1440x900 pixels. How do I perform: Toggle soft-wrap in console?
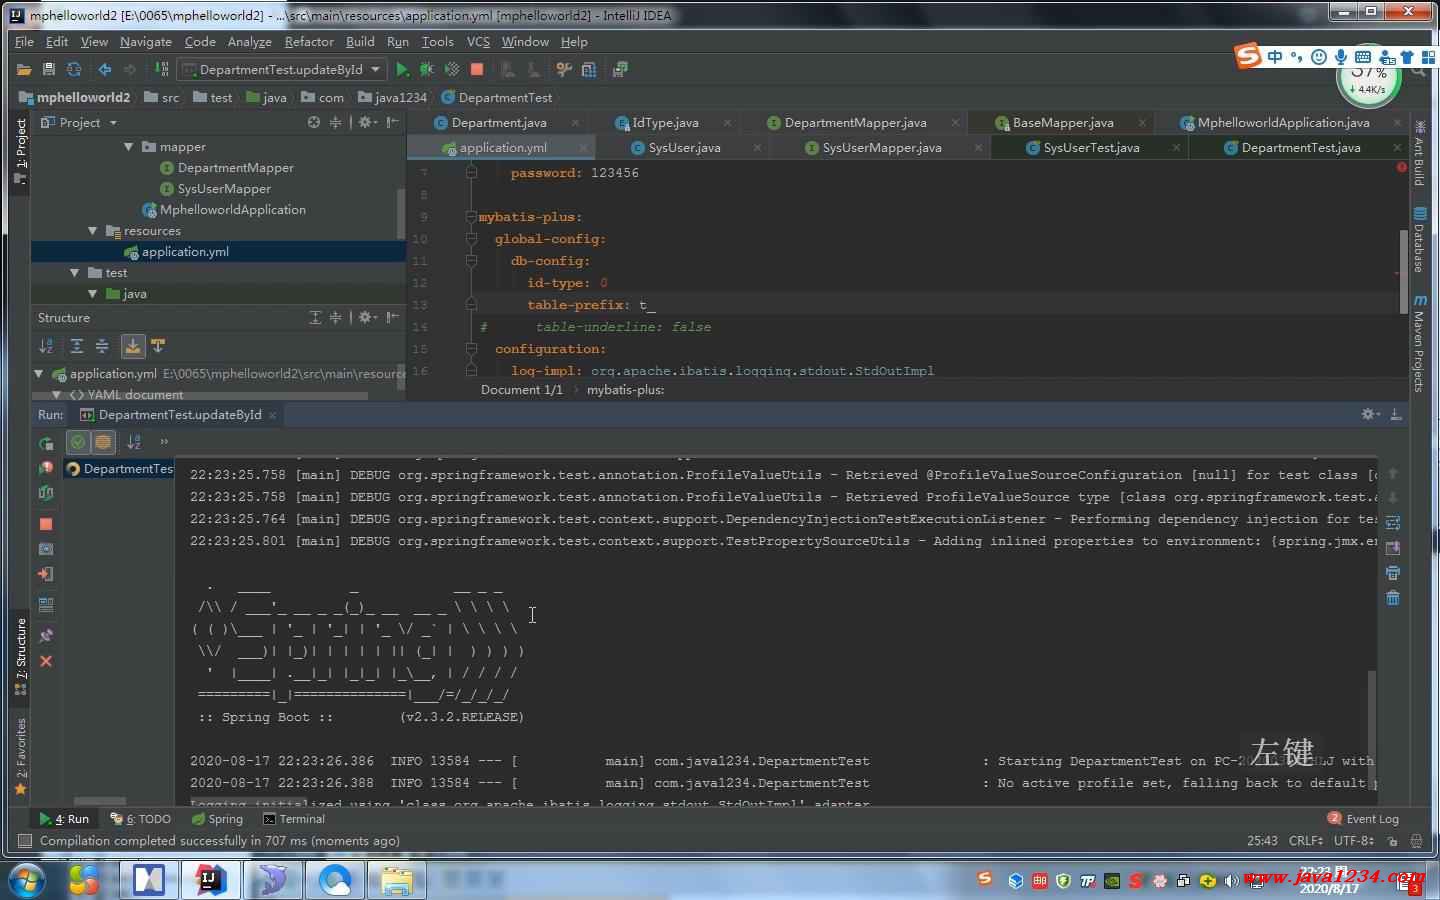tap(1393, 522)
